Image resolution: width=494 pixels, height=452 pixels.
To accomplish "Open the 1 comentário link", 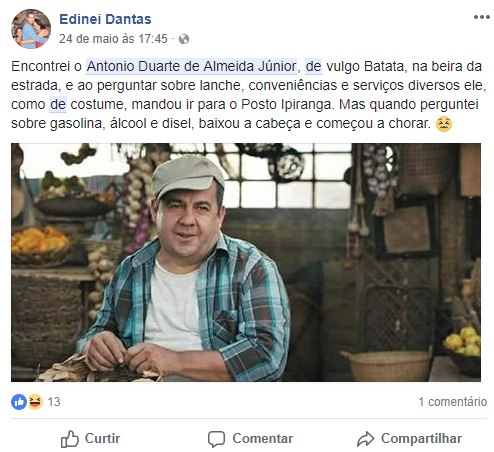I will tap(453, 402).
